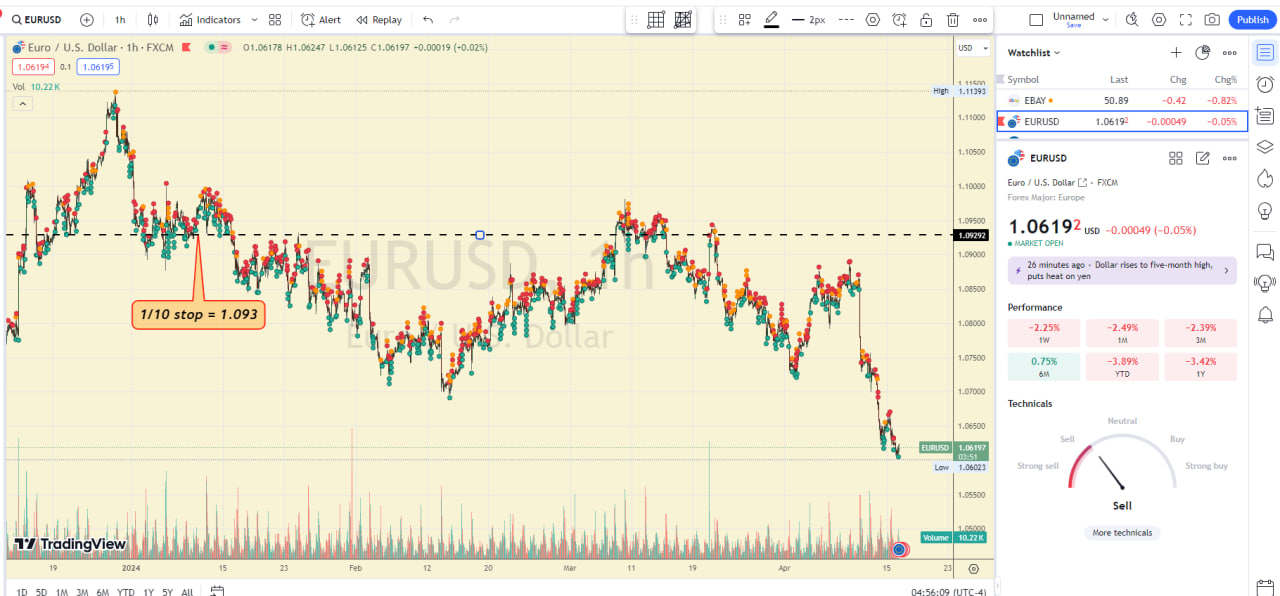Open the Dollar rises to five-month high news
This screenshot has width=1280, height=596.
[1122, 270]
